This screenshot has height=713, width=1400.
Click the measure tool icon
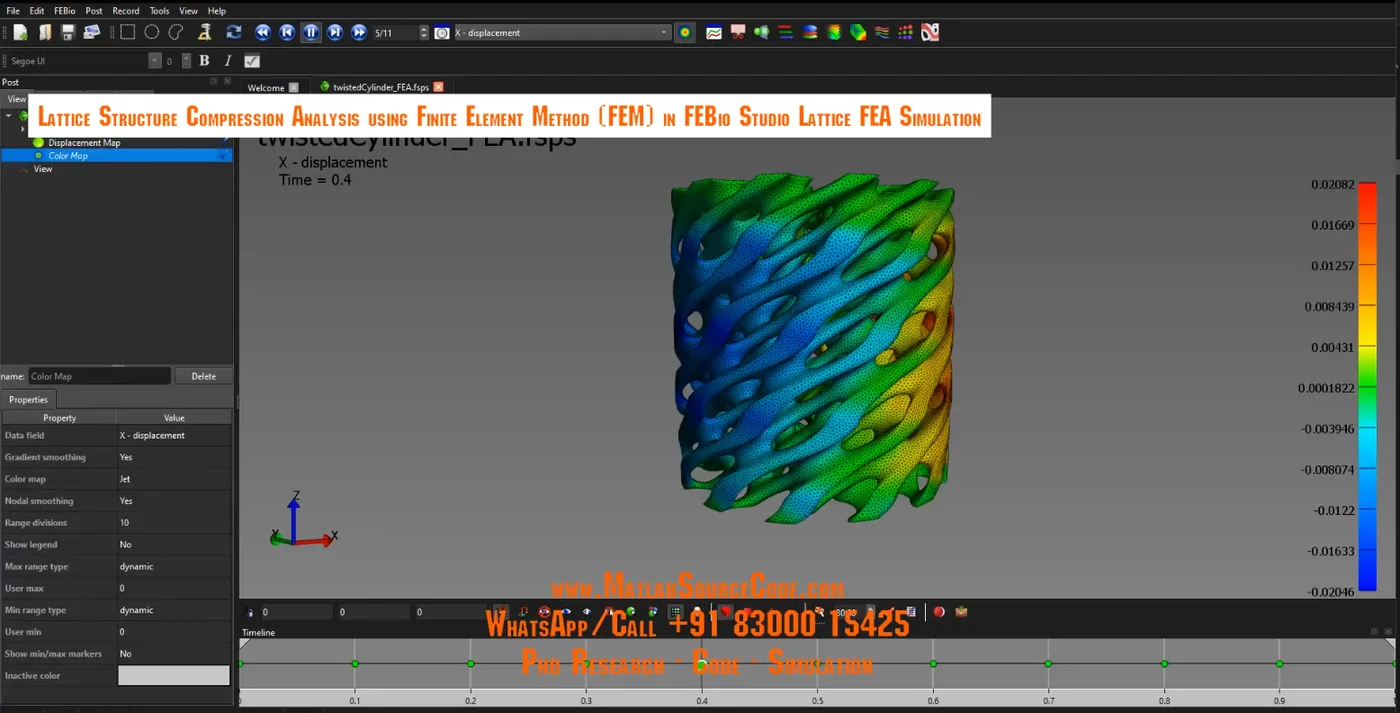pos(204,33)
